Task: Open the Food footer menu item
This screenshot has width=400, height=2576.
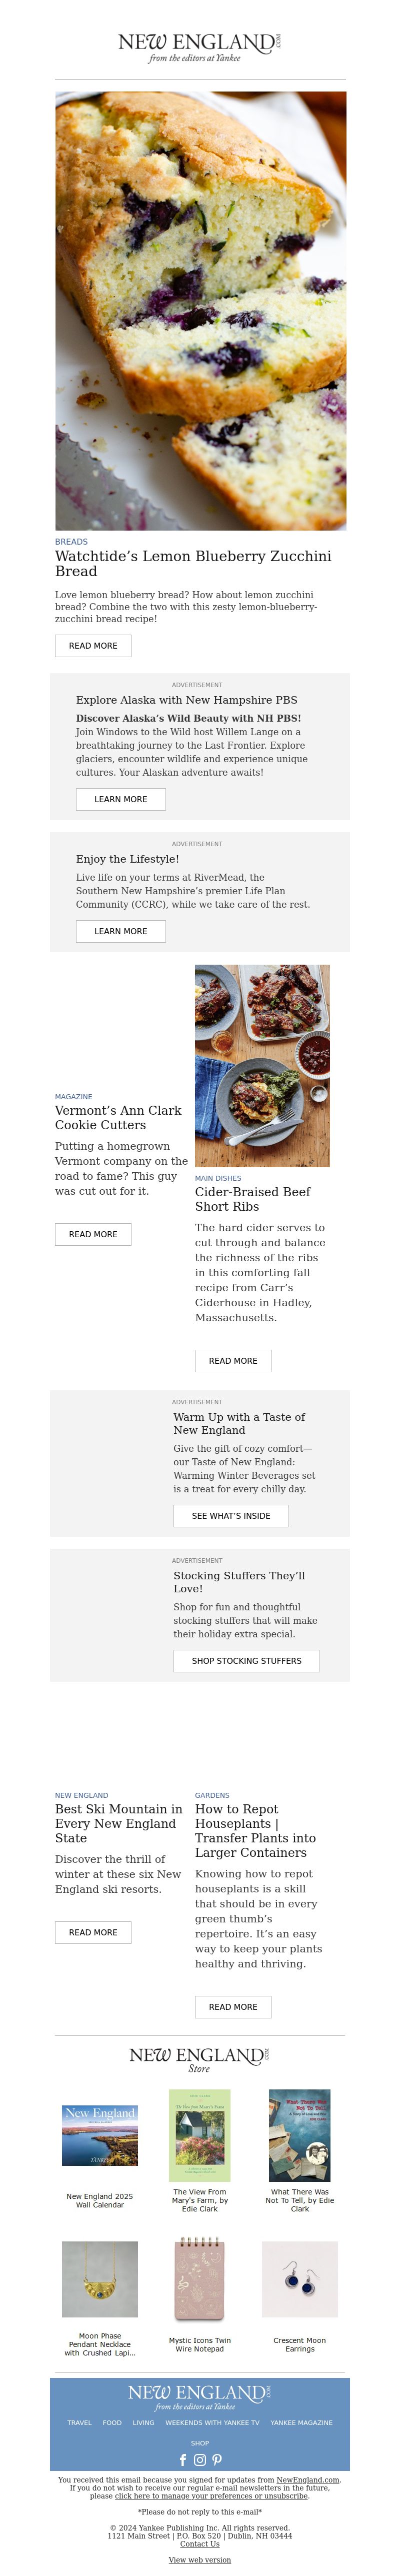Action: (x=112, y=2423)
